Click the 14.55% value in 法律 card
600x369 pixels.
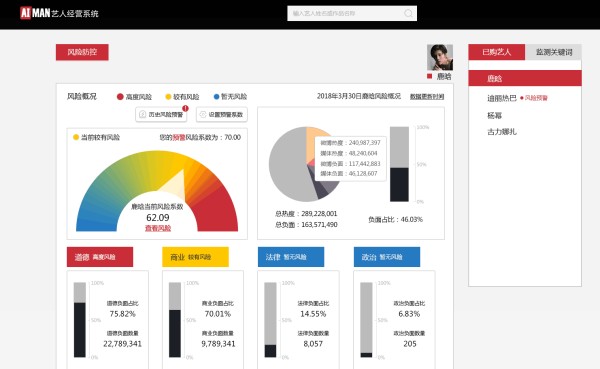pyautogui.click(x=313, y=314)
